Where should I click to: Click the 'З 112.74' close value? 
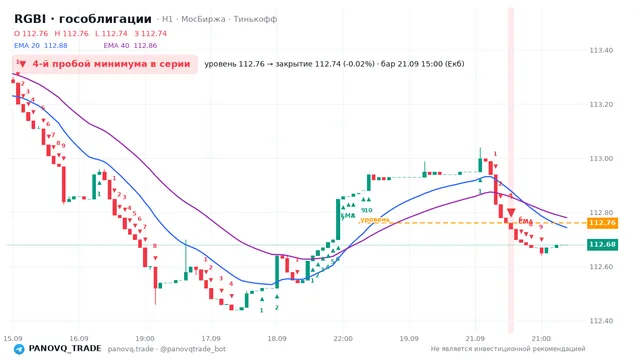tap(151, 33)
